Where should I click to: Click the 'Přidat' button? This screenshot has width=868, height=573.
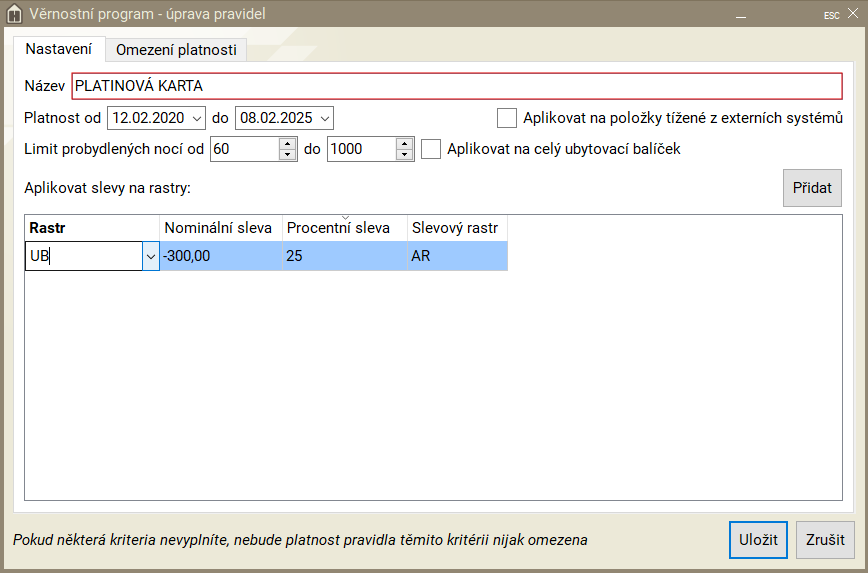coord(811,188)
